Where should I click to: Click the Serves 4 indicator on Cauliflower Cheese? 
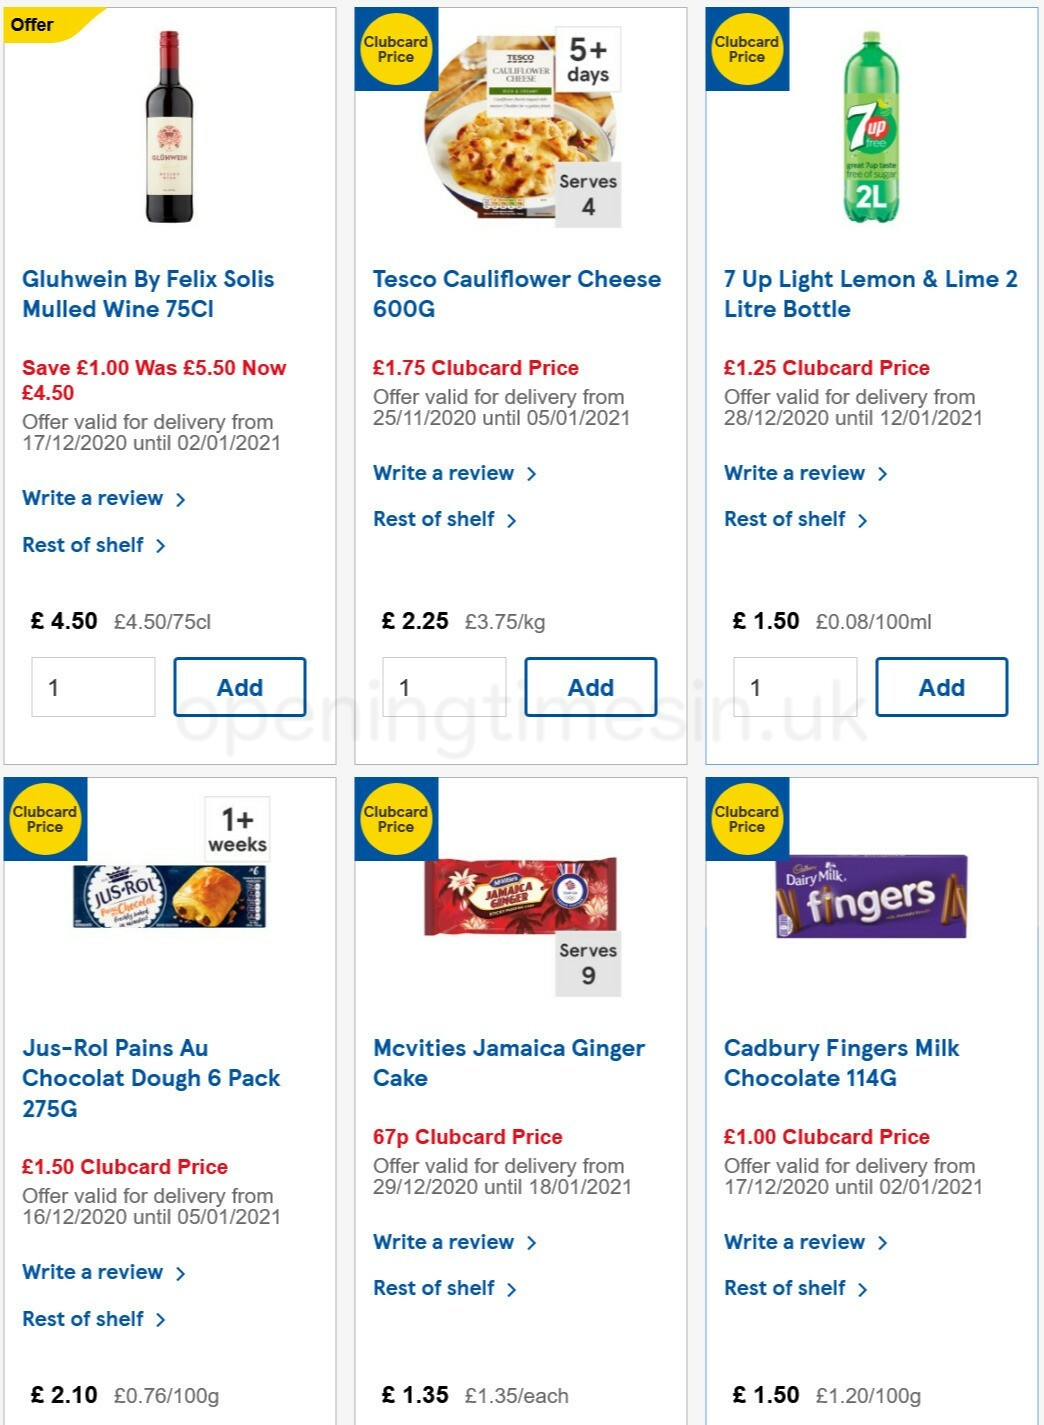[x=589, y=192]
